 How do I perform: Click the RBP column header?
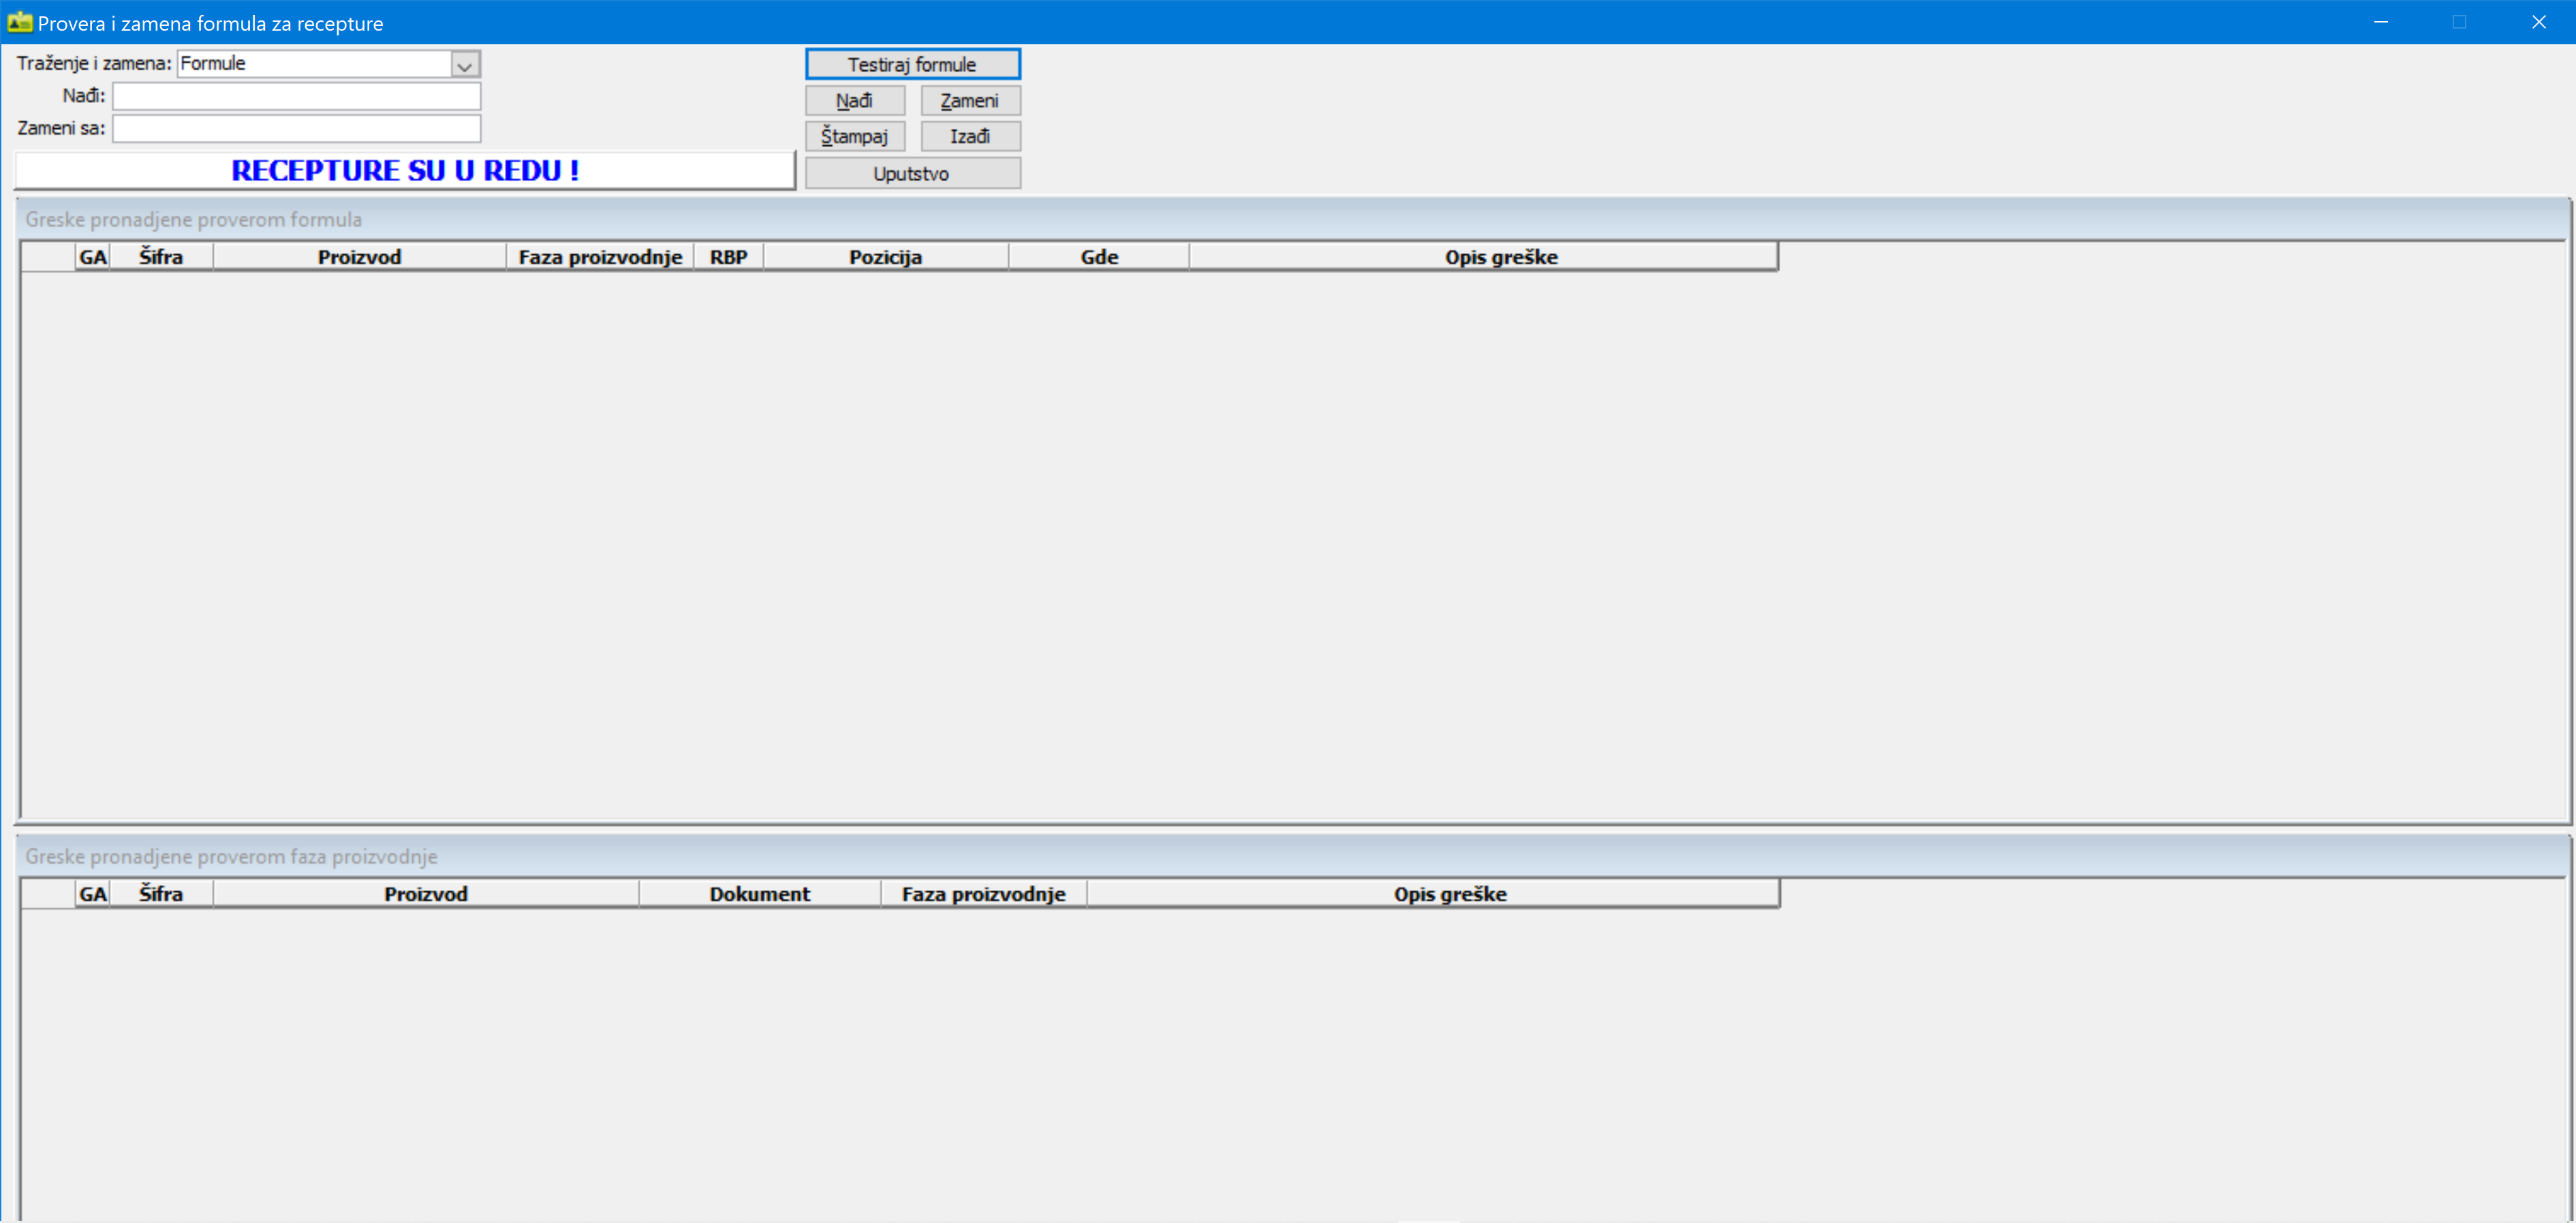729,257
